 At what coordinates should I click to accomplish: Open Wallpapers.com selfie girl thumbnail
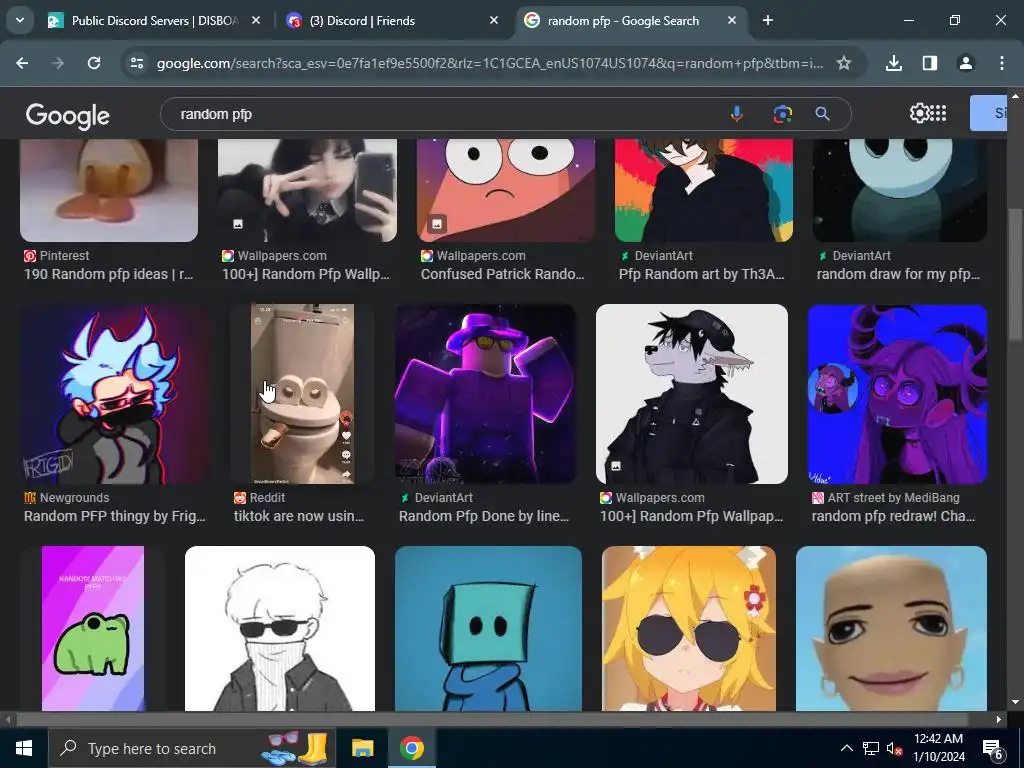pyautogui.click(x=308, y=190)
